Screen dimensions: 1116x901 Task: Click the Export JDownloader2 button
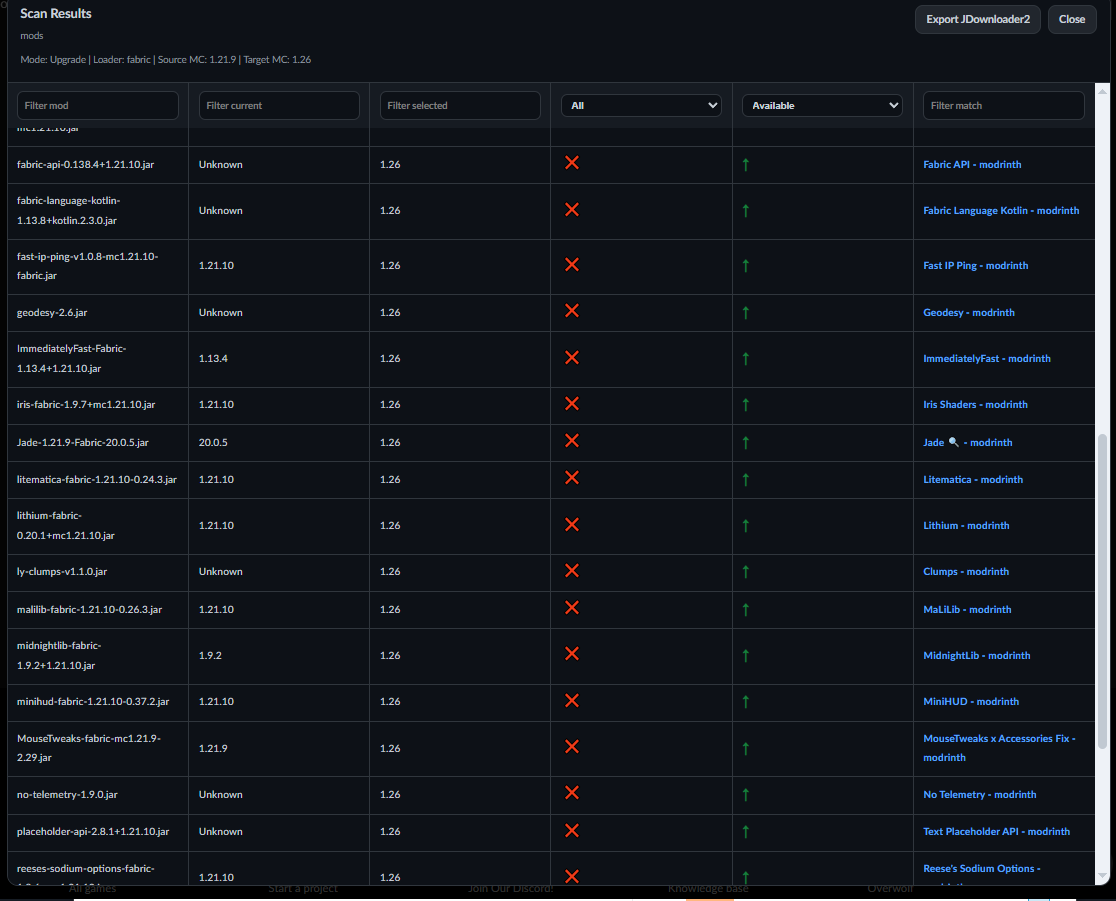coord(978,19)
